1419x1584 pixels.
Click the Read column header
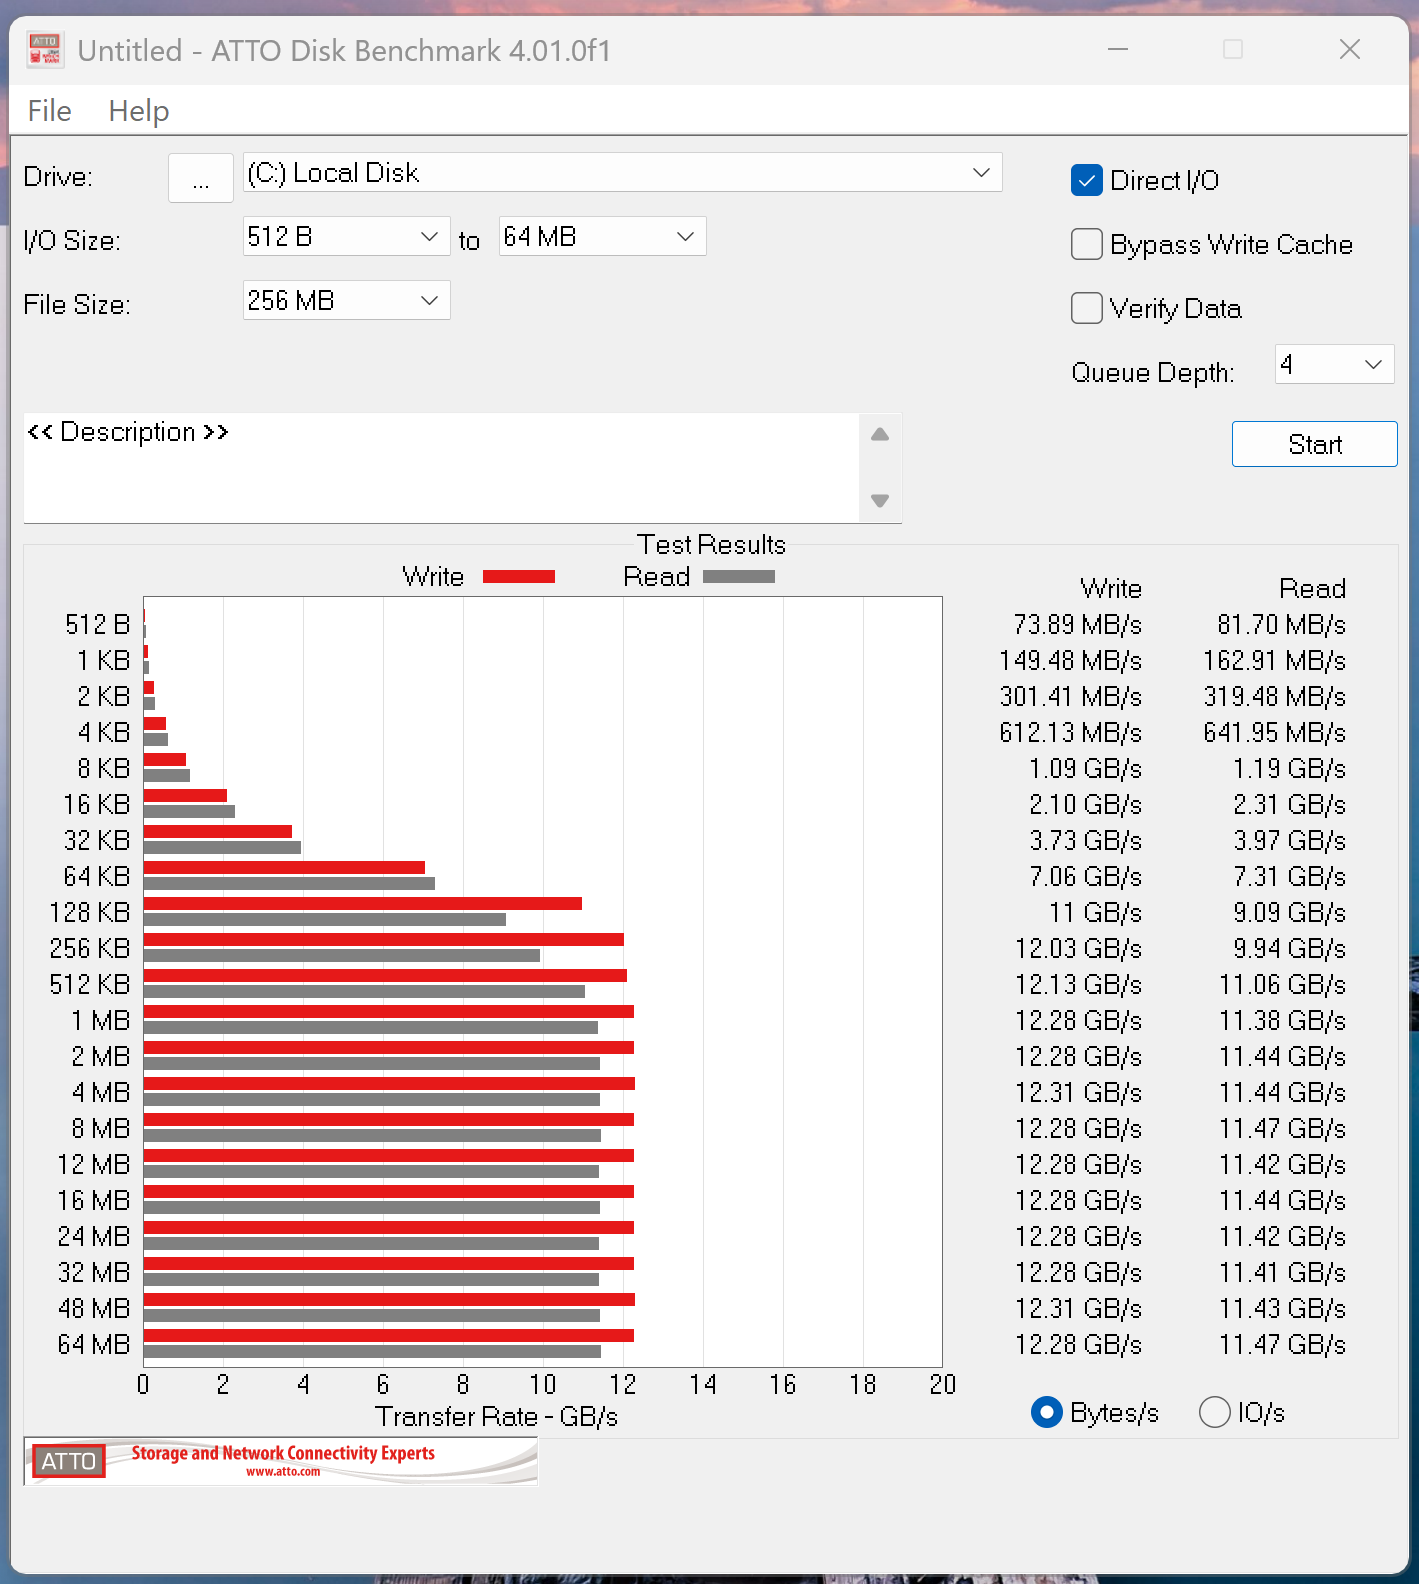(x=1313, y=589)
